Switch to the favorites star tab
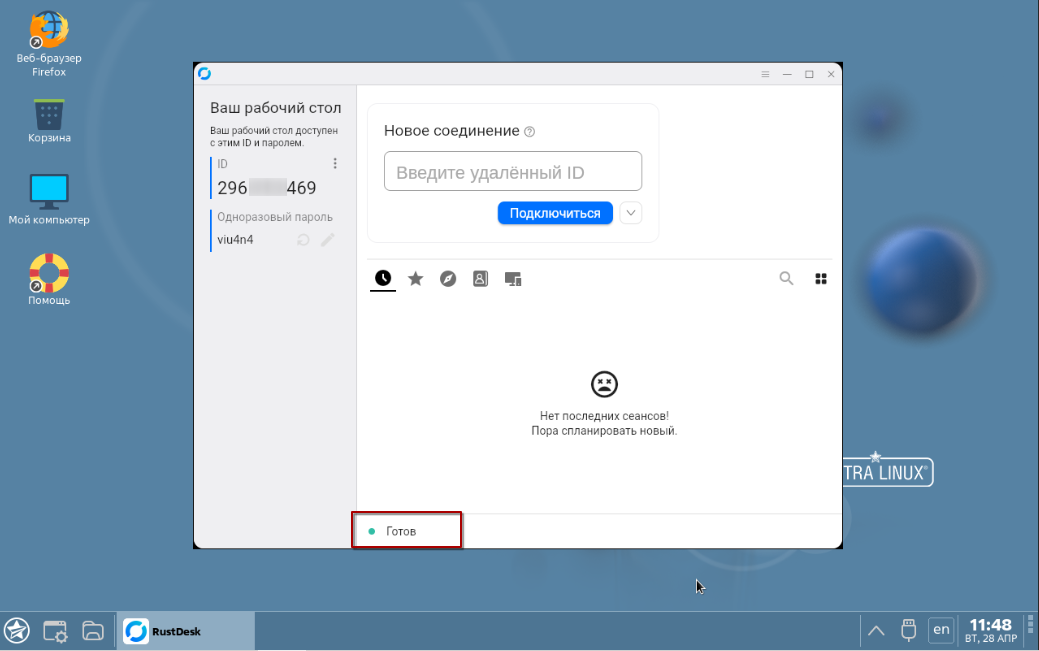This screenshot has height=651, width=1039. point(416,279)
